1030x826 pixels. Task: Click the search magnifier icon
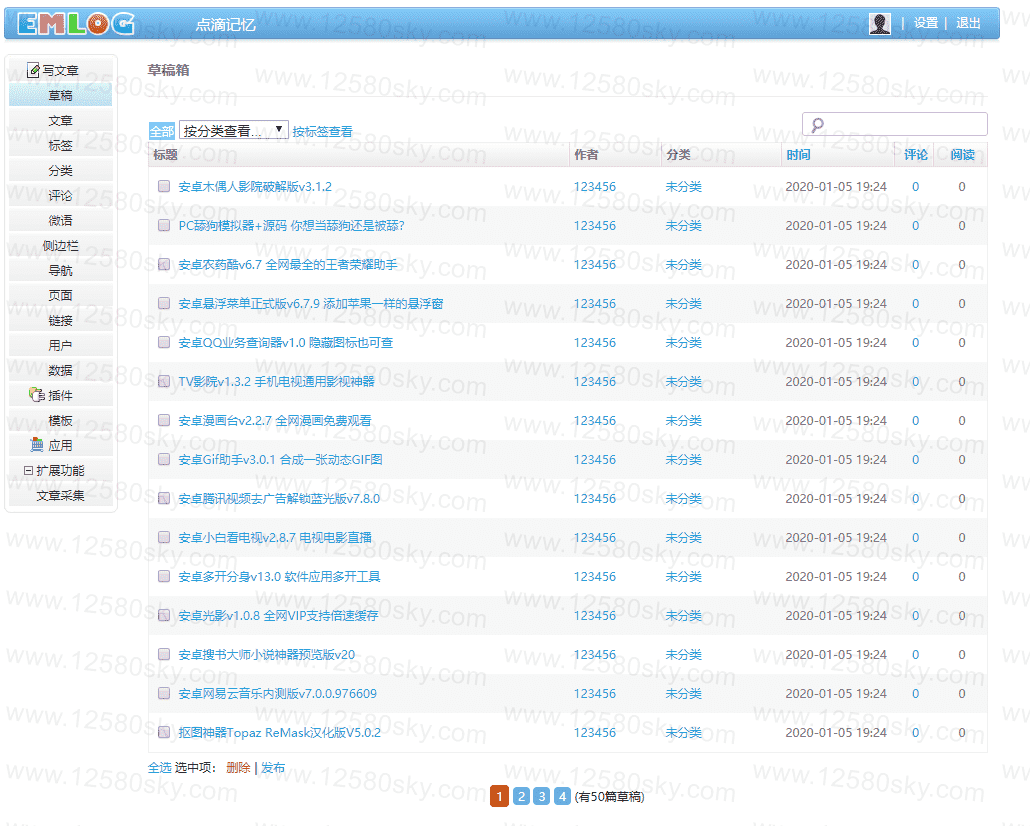pos(817,125)
